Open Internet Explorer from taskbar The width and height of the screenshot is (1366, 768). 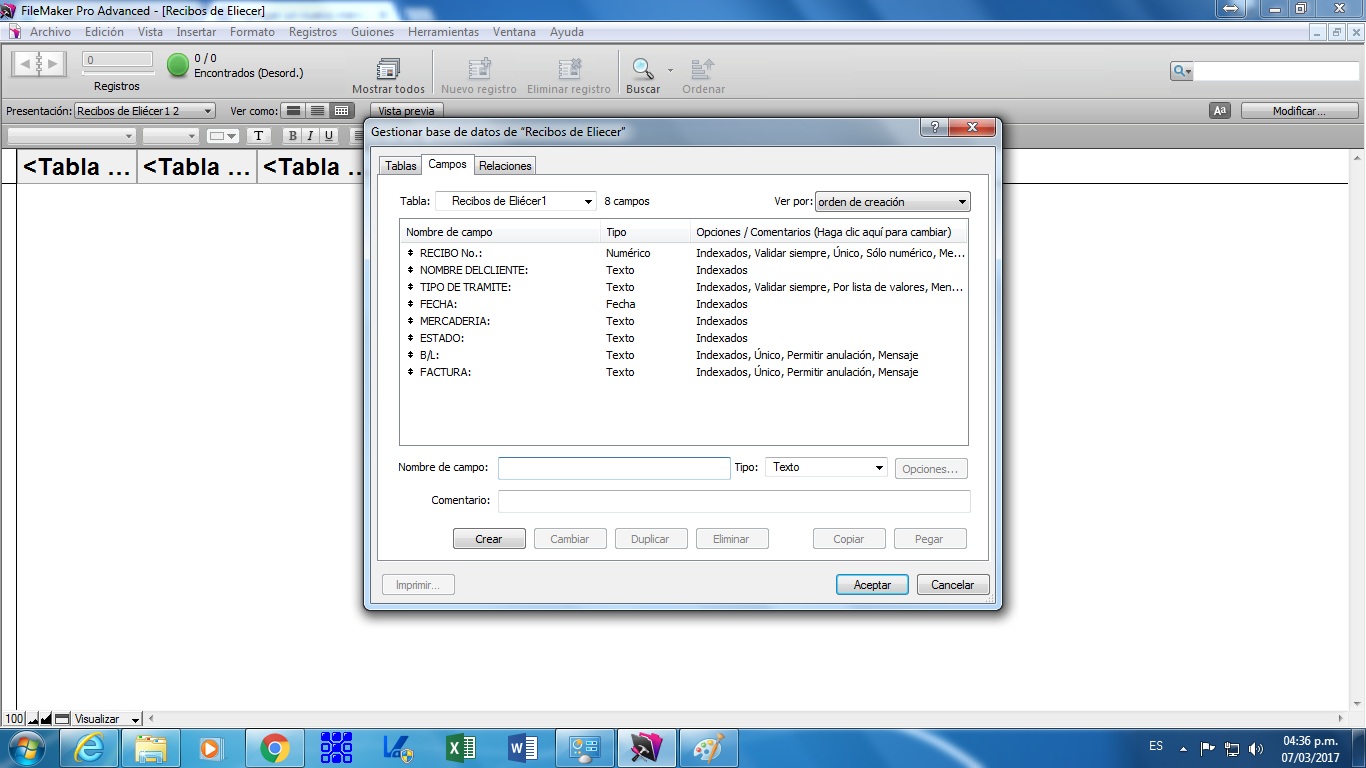coord(90,748)
